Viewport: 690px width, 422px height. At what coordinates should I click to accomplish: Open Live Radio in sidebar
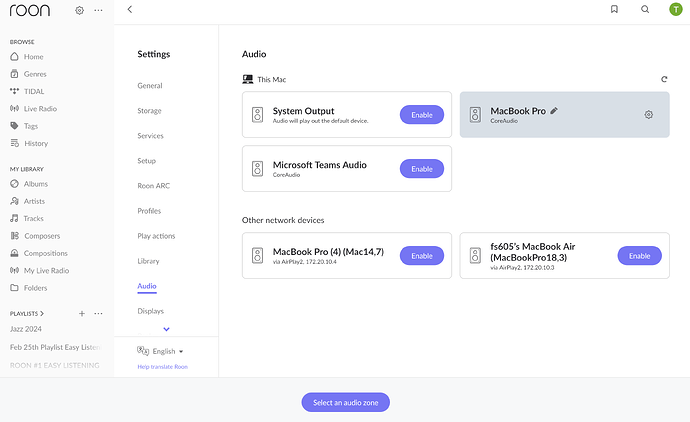point(33,109)
